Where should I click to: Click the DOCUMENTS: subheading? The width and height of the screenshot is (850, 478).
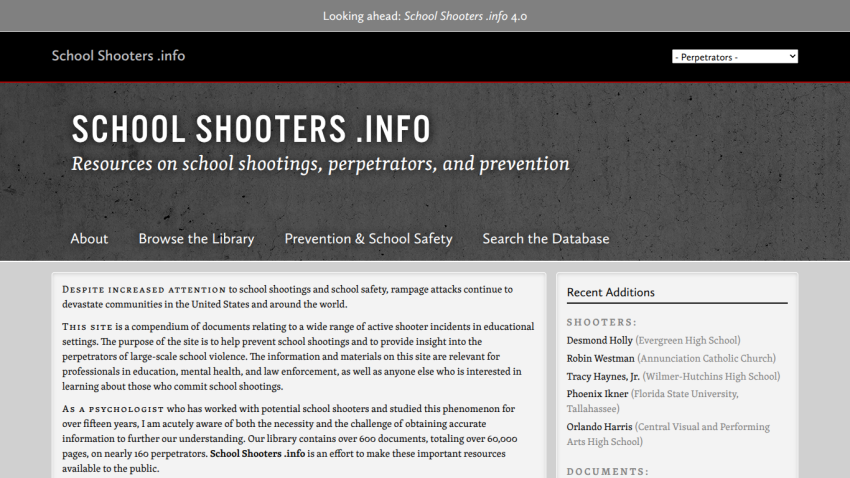tap(608, 471)
